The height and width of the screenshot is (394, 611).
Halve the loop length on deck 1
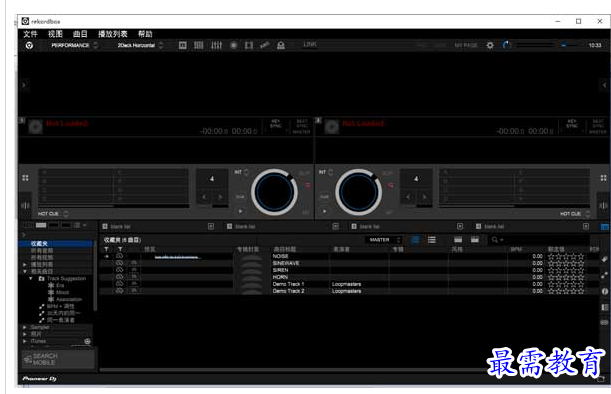click(204, 197)
